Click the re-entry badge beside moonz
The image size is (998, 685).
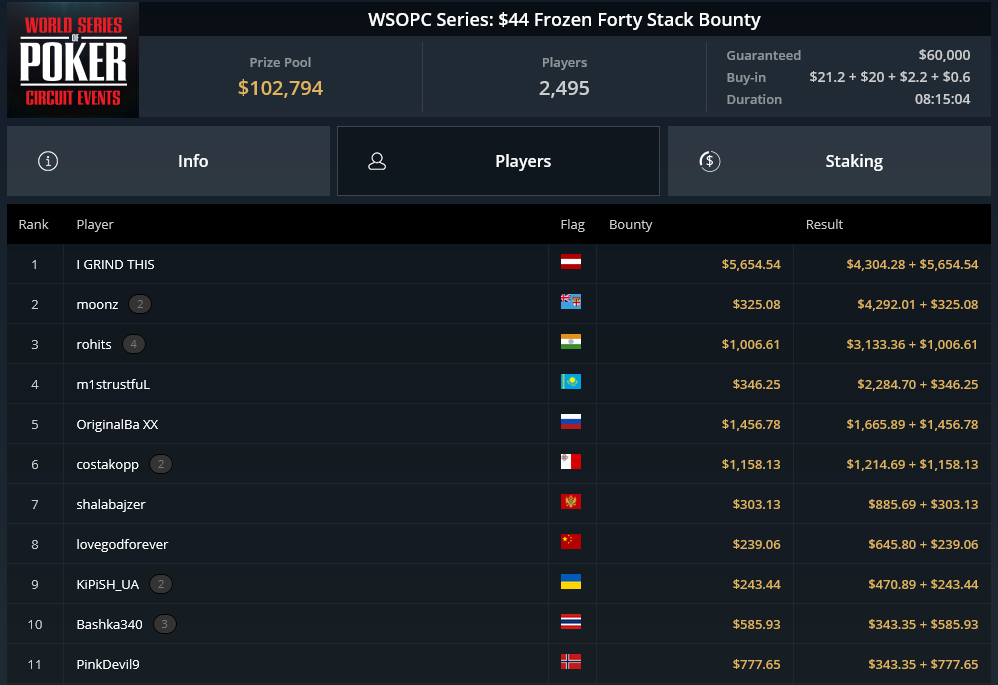tap(140, 304)
